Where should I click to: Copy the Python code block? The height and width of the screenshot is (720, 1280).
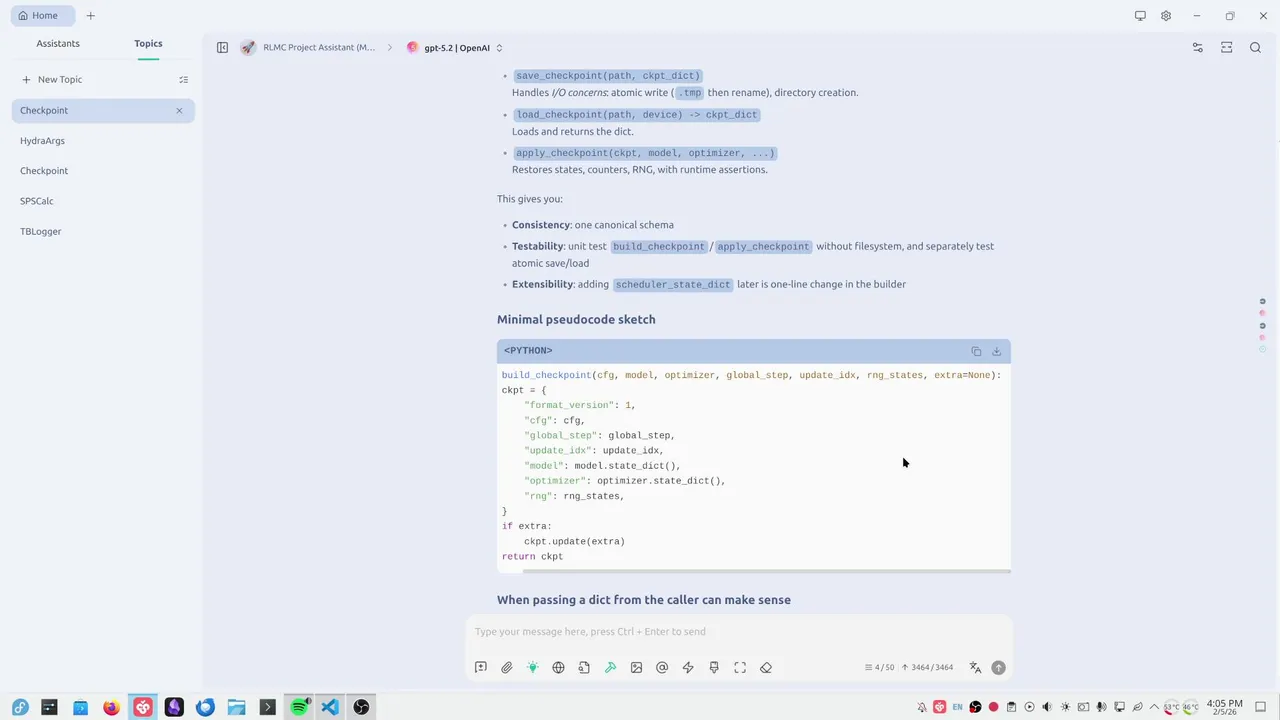(x=976, y=351)
